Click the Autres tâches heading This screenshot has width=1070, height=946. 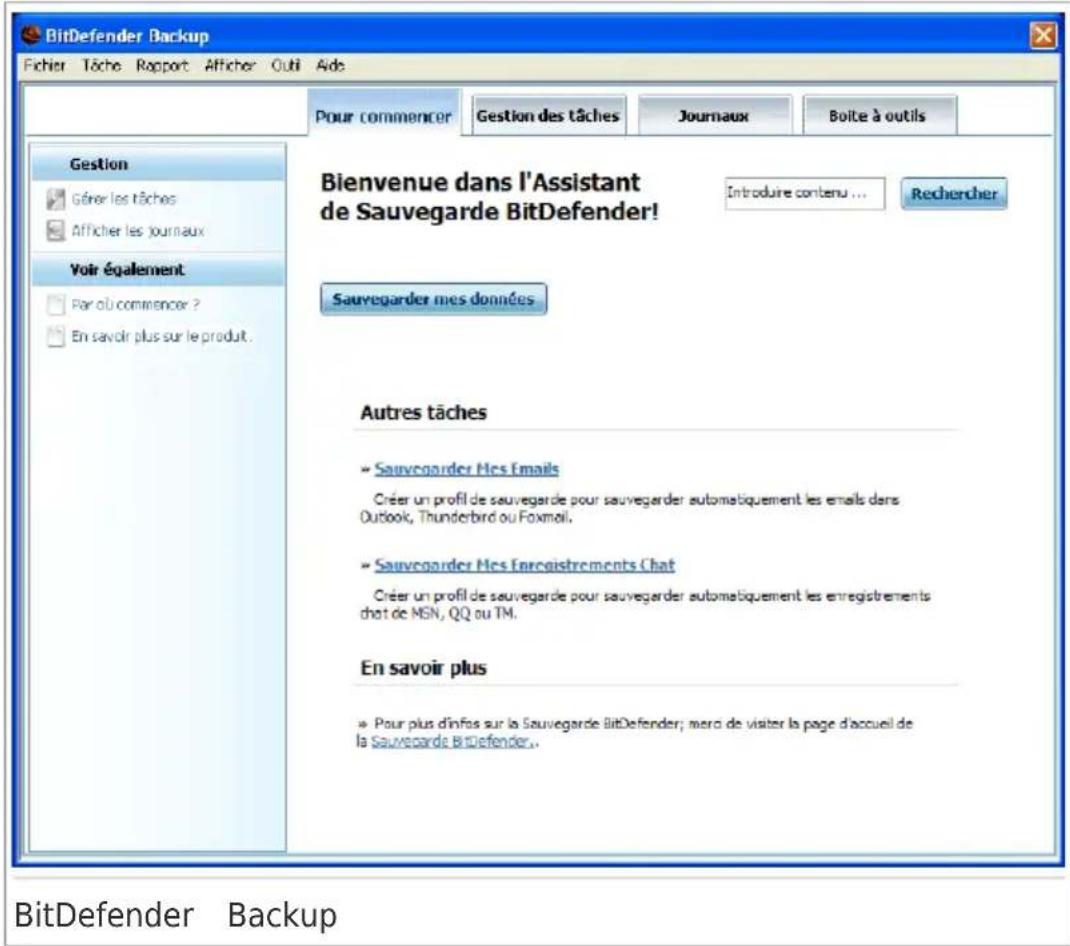(x=424, y=412)
